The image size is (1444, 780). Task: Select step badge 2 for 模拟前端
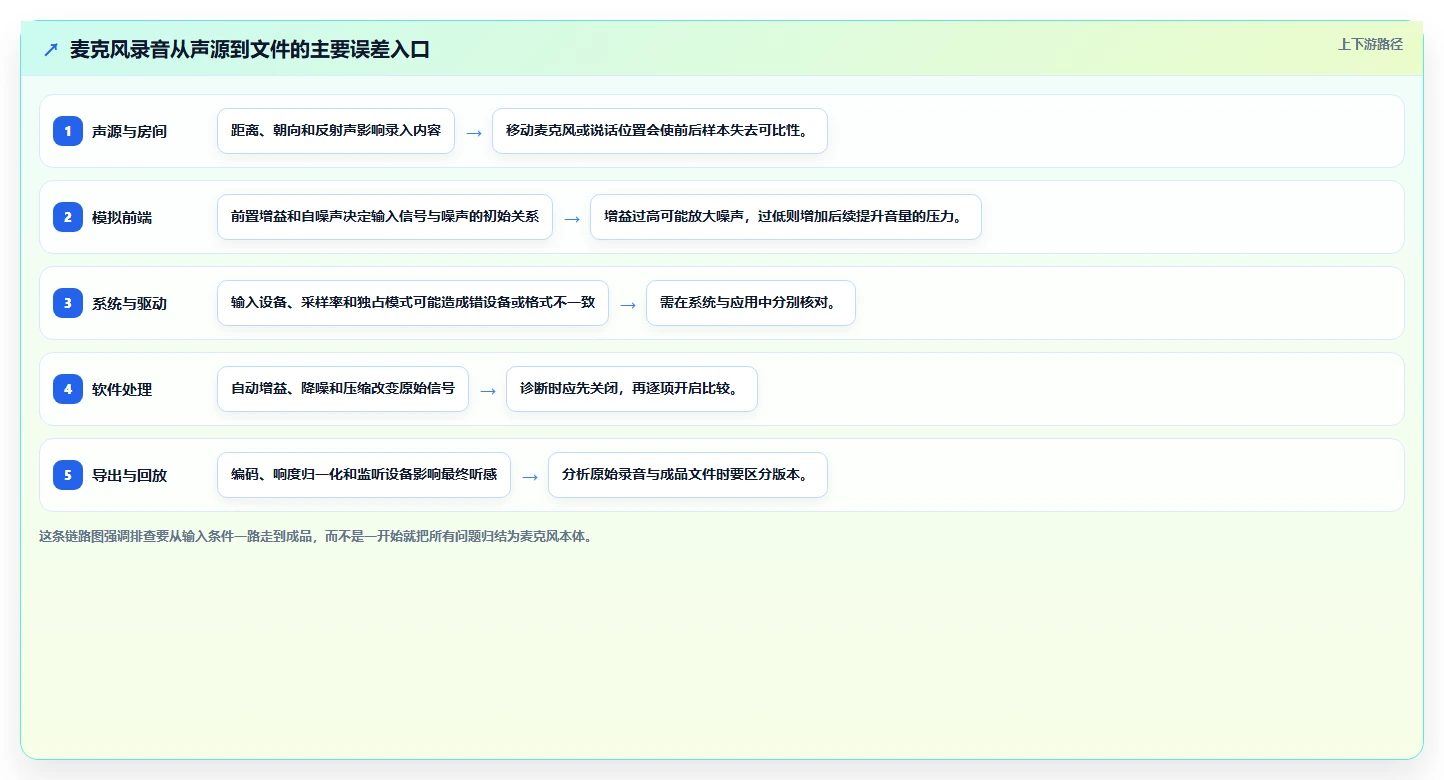point(68,217)
